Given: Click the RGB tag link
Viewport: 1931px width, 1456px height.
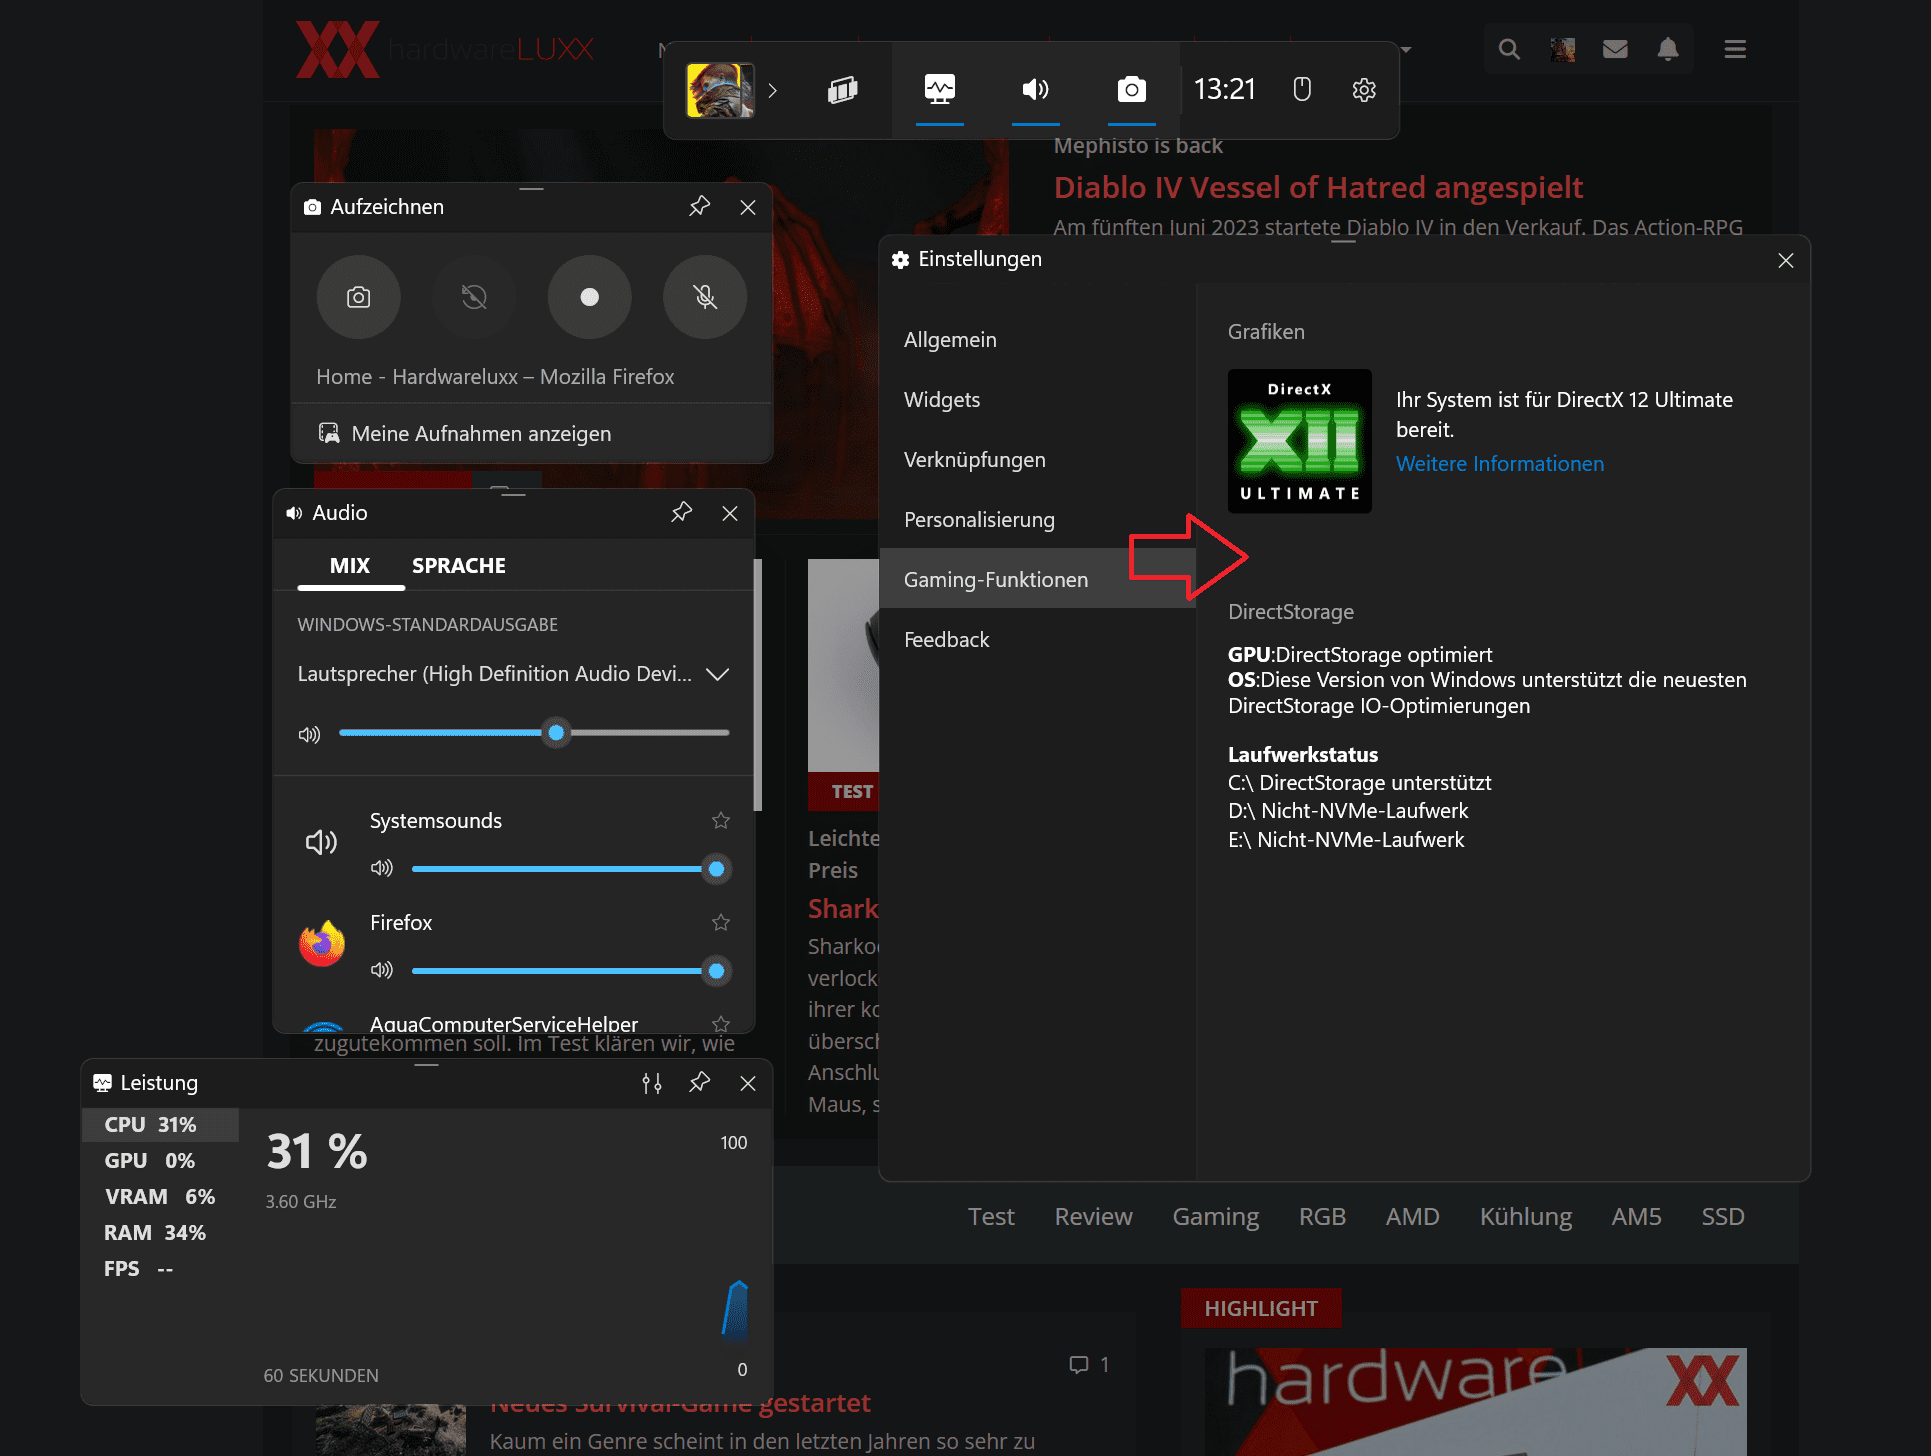Looking at the screenshot, I should coord(1322,1217).
